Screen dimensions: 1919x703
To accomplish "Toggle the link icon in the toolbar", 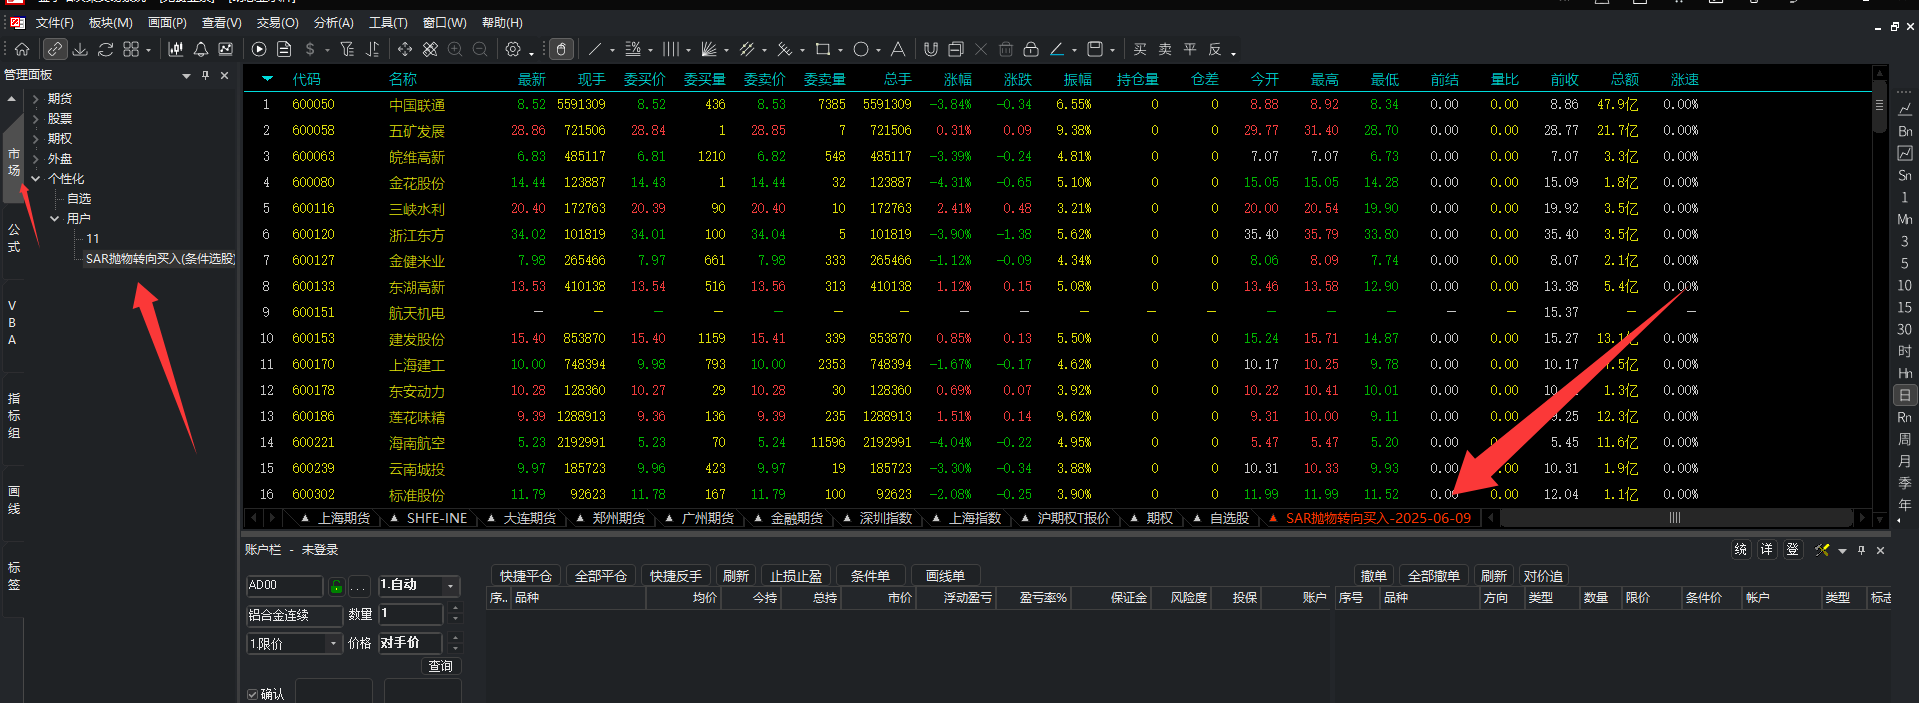I will point(55,49).
